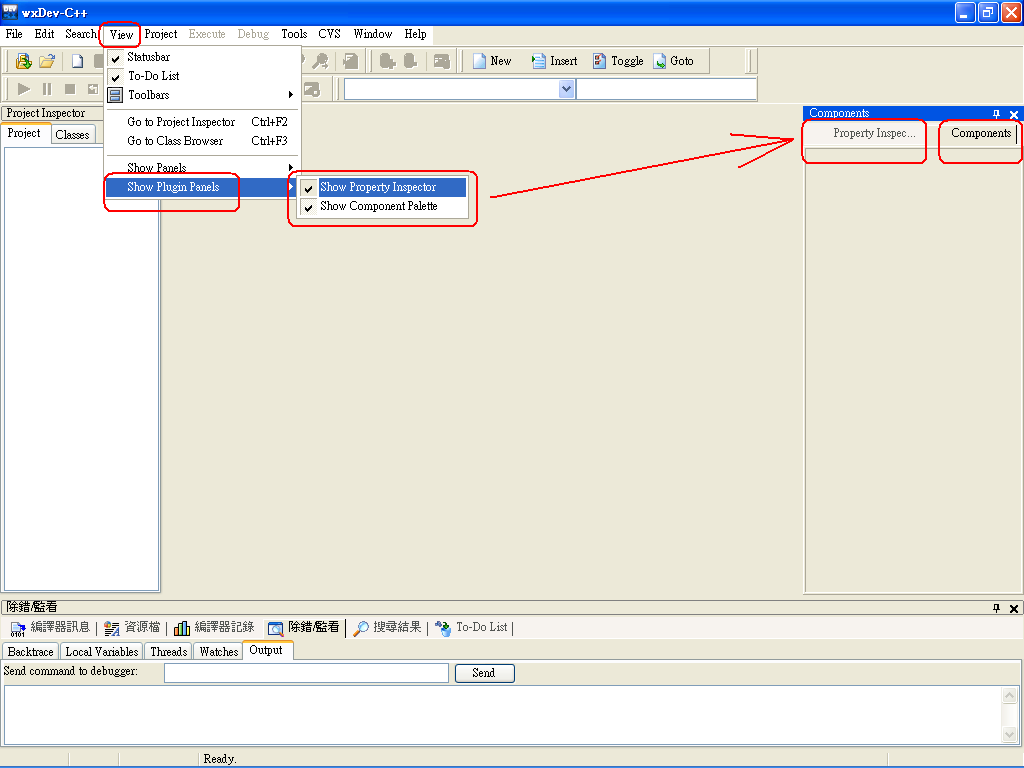Expand the Show Panels submenu
Viewport: 1024px width, 768px height.
click(x=203, y=168)
